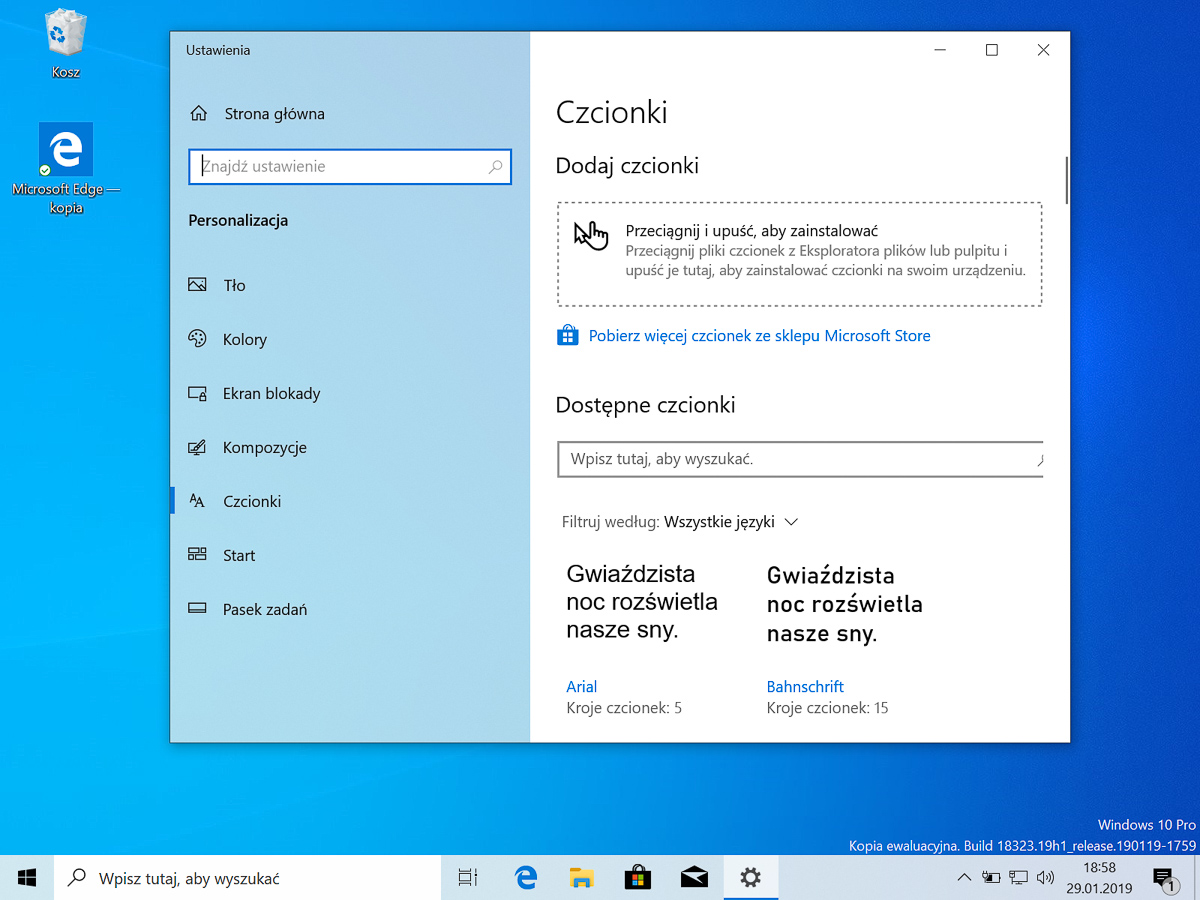
Task: Open File Explorer from the taskbar
Action: pos(581,878)
